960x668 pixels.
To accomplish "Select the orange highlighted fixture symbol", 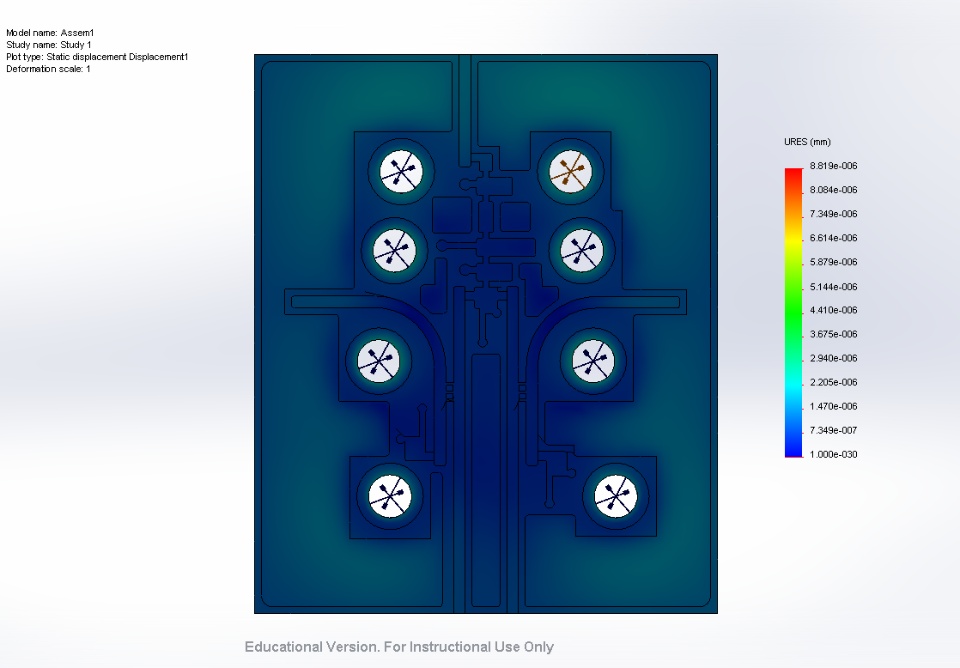I will tap(571, 171).
